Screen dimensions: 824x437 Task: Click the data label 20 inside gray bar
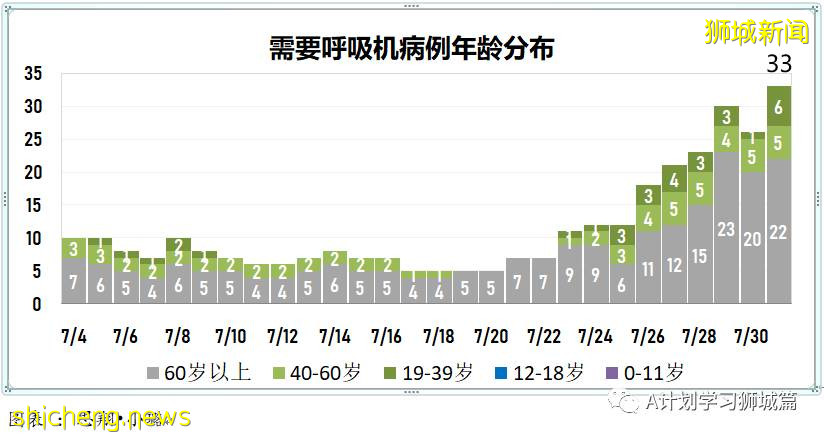pyautogui.click(x=752, y=240)
